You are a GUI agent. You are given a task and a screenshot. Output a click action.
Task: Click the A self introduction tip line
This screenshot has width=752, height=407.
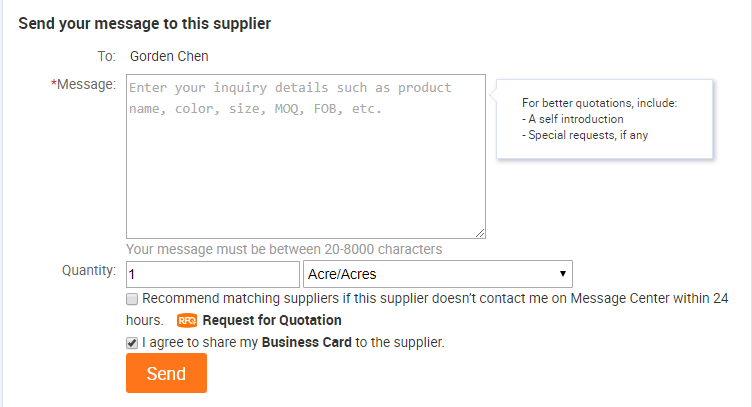point(573,119)
